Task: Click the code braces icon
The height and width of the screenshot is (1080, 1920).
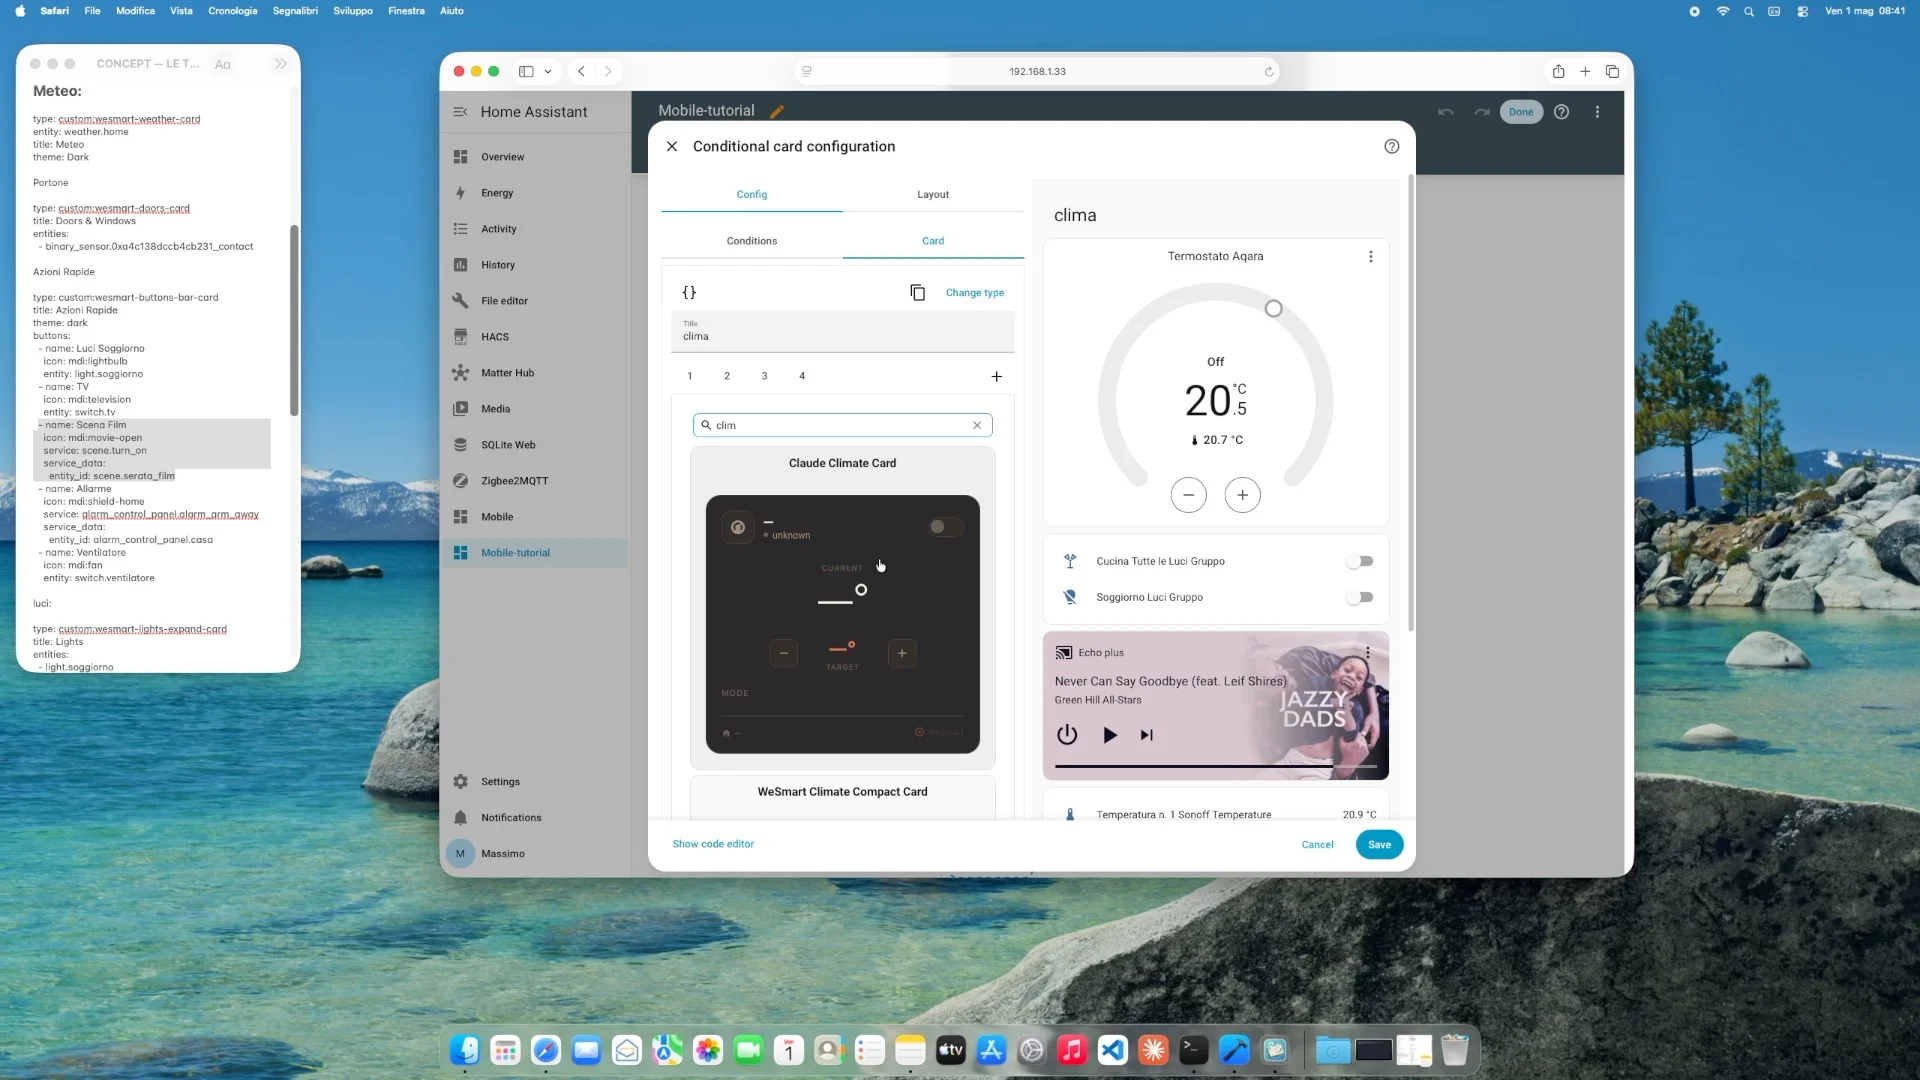Action: pyautogui.click(x=689, y=292)
